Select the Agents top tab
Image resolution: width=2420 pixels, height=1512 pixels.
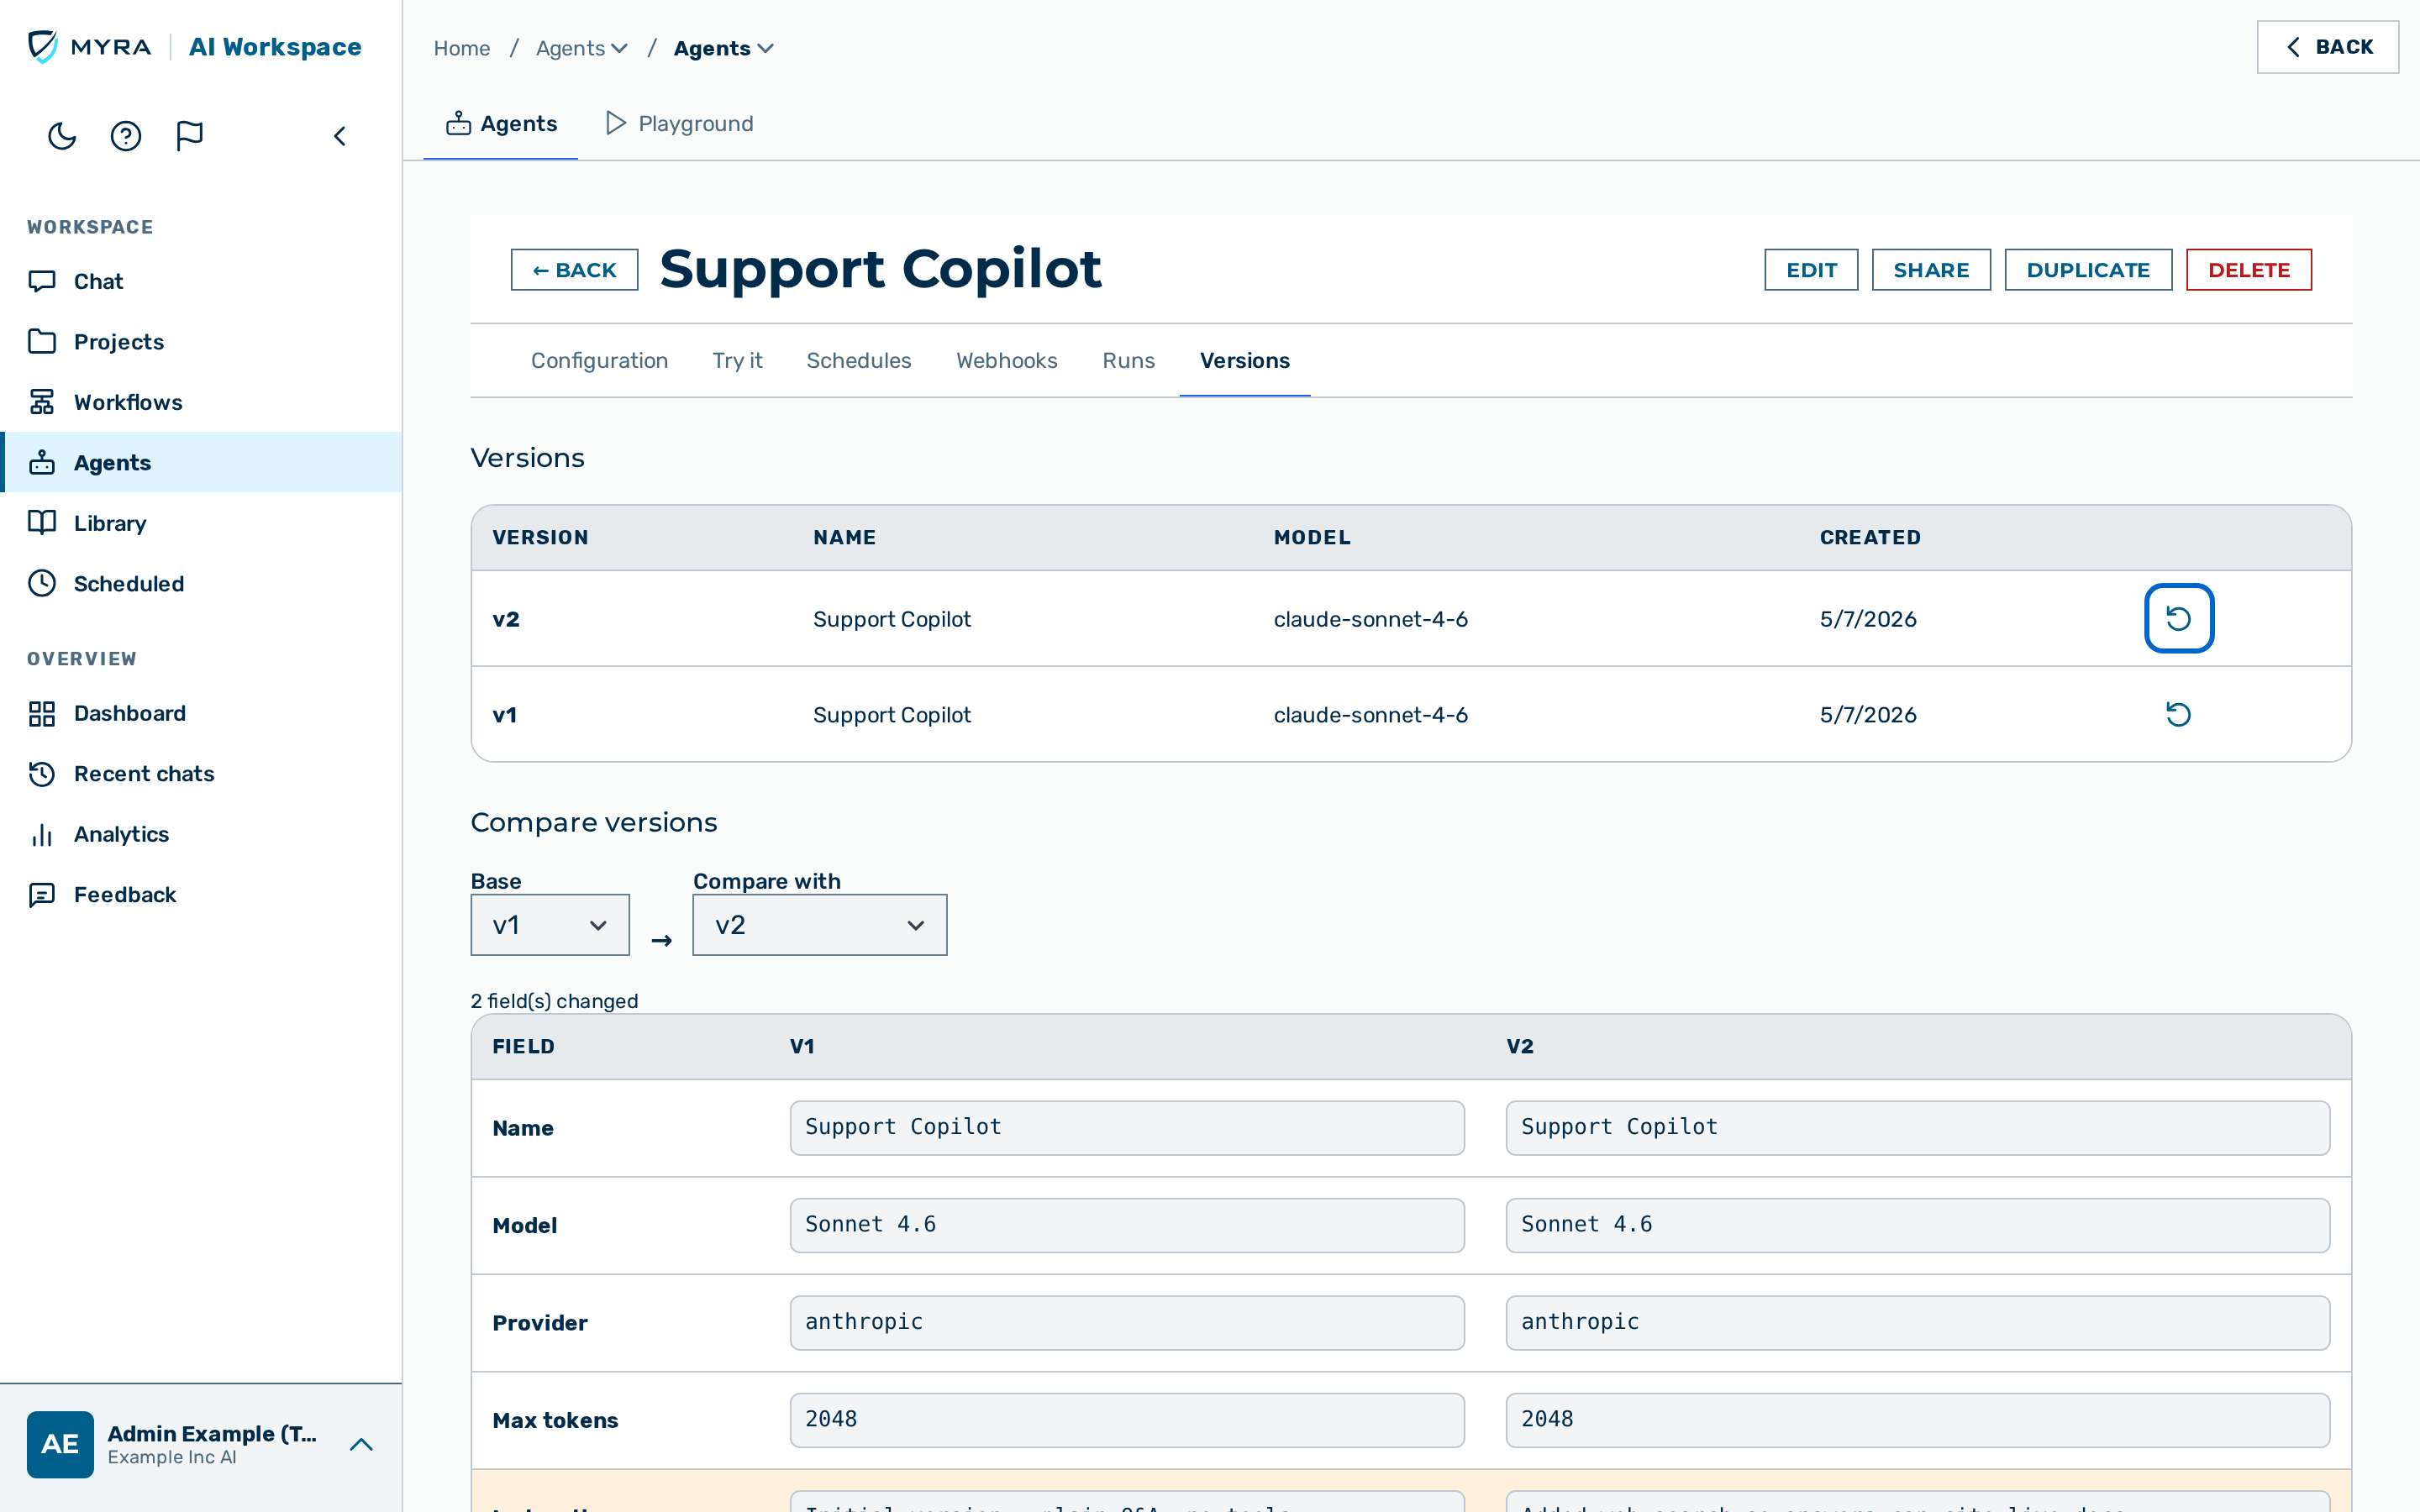501,123
